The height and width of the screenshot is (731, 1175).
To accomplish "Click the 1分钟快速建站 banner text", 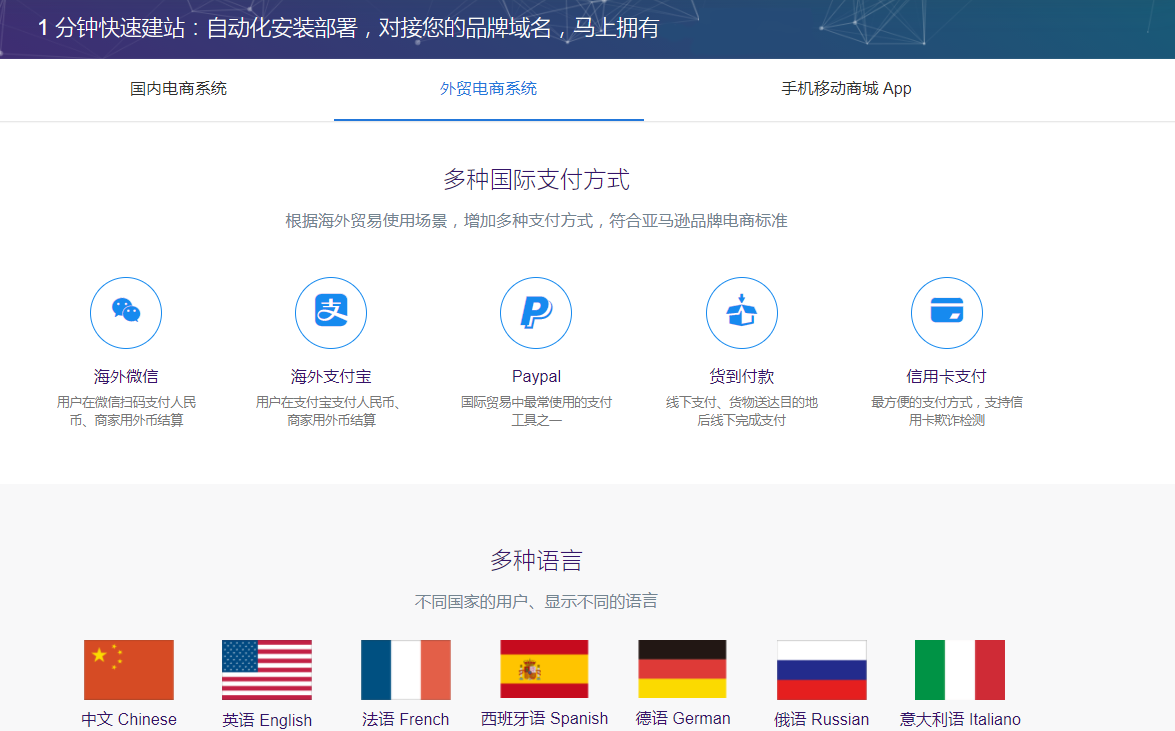I will [348, 28].
